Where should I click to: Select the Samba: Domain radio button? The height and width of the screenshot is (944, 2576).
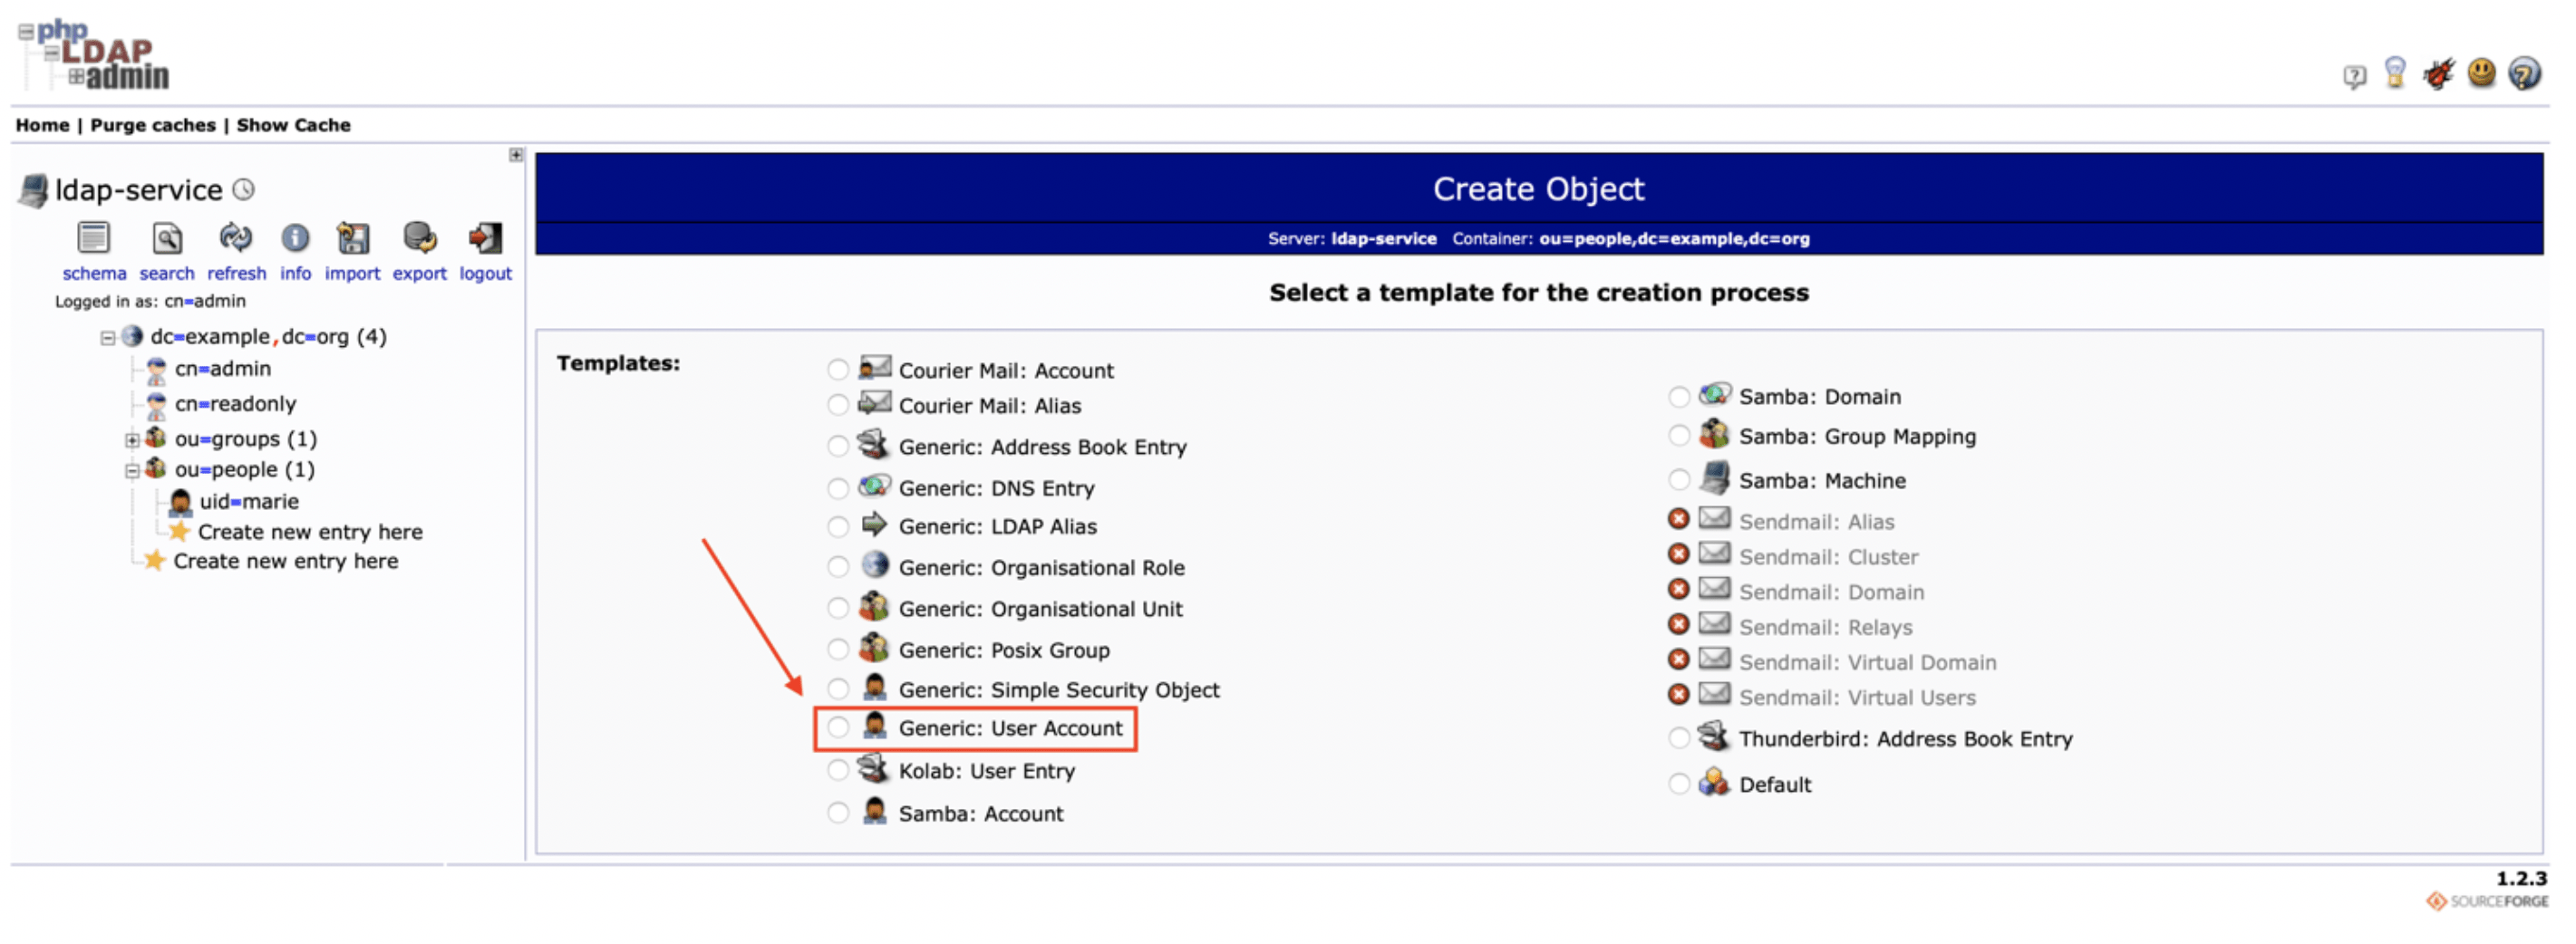pyautogui.click(x=1679, y=397)
